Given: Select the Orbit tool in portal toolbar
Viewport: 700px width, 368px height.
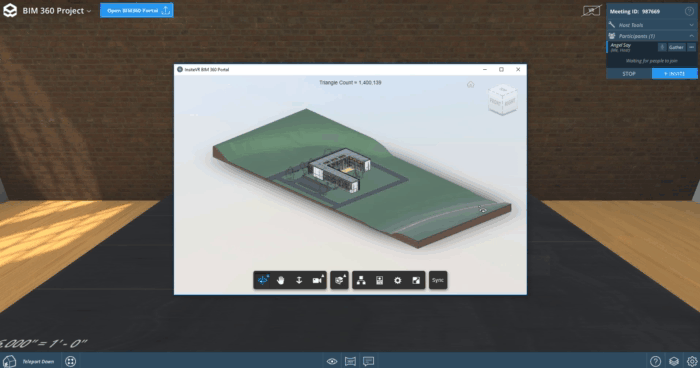Looking at the screenshot, I should [x=262, y=280].
